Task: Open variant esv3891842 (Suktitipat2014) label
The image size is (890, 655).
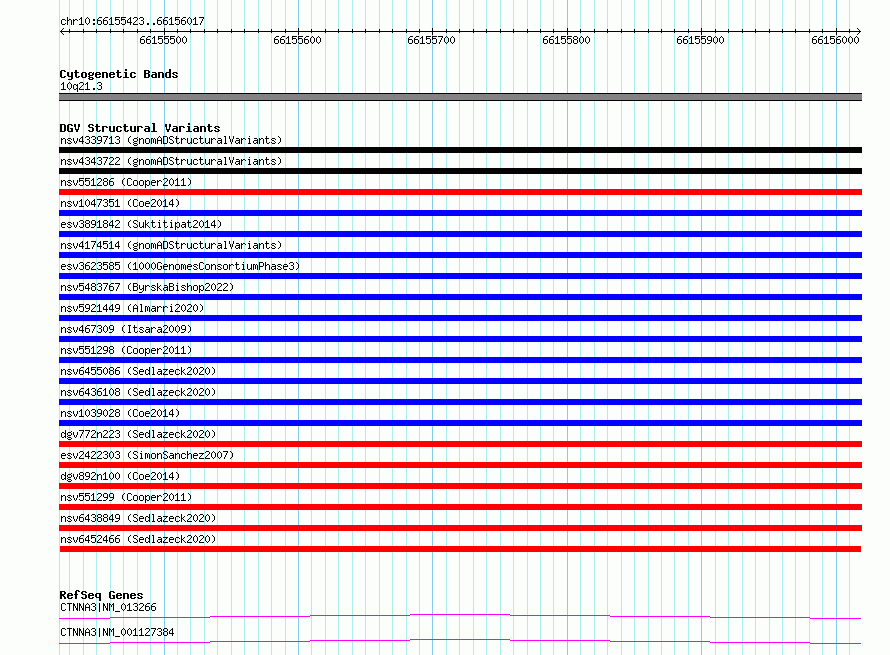Action: click(141, 224)
